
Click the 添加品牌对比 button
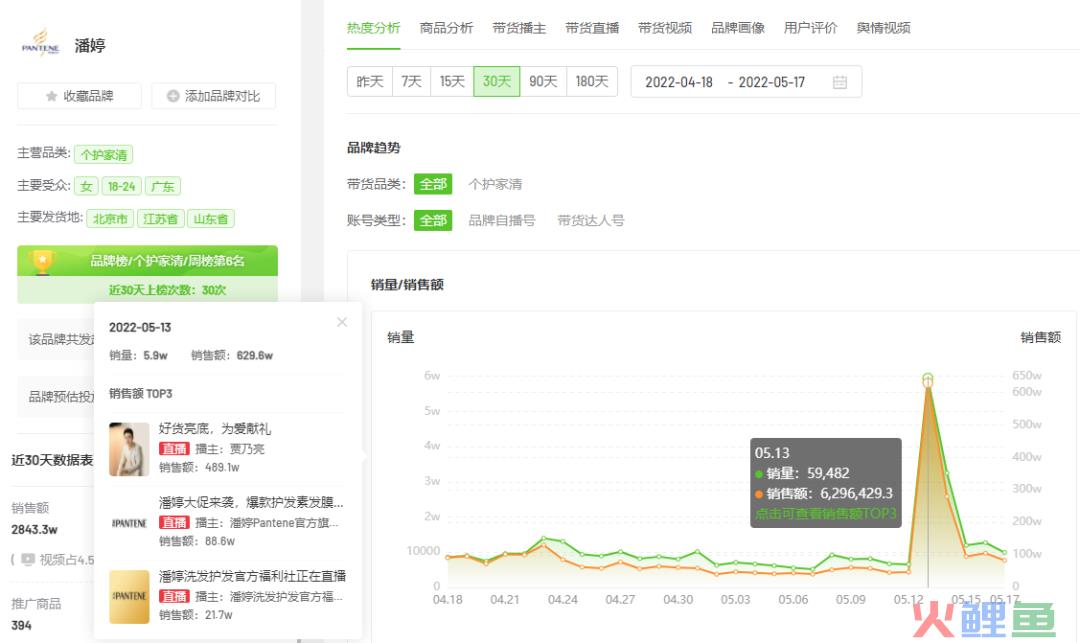click(x=214, y=96)
